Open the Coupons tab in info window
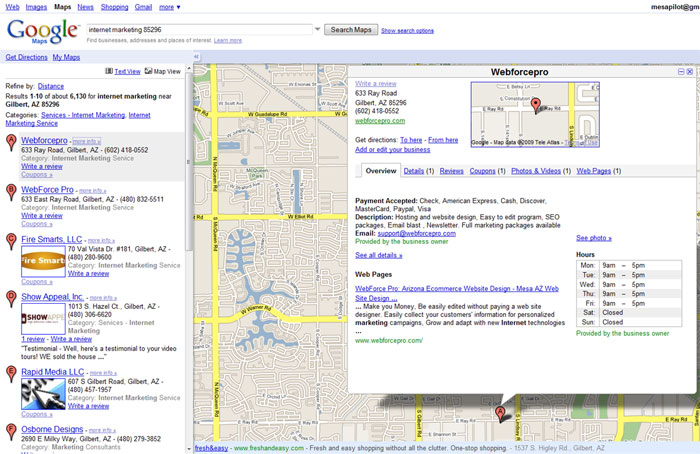The image size is (700, 454). click(482, 171)
